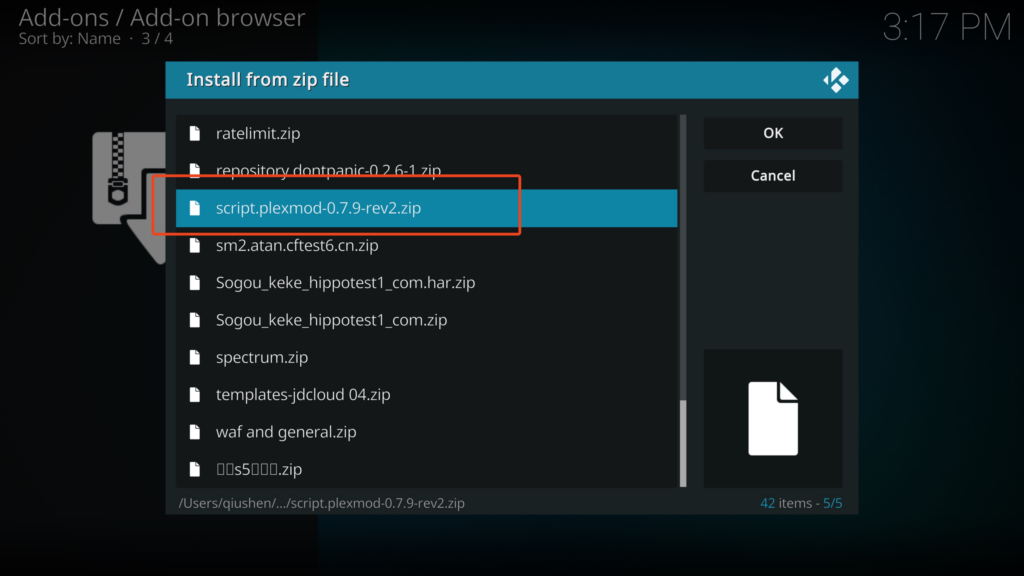Choose Sogou_keke_hippotest1_com.zip file
Image resolution: width=1024 pixels, height=576 pixels.
click(x=331, y=320)
